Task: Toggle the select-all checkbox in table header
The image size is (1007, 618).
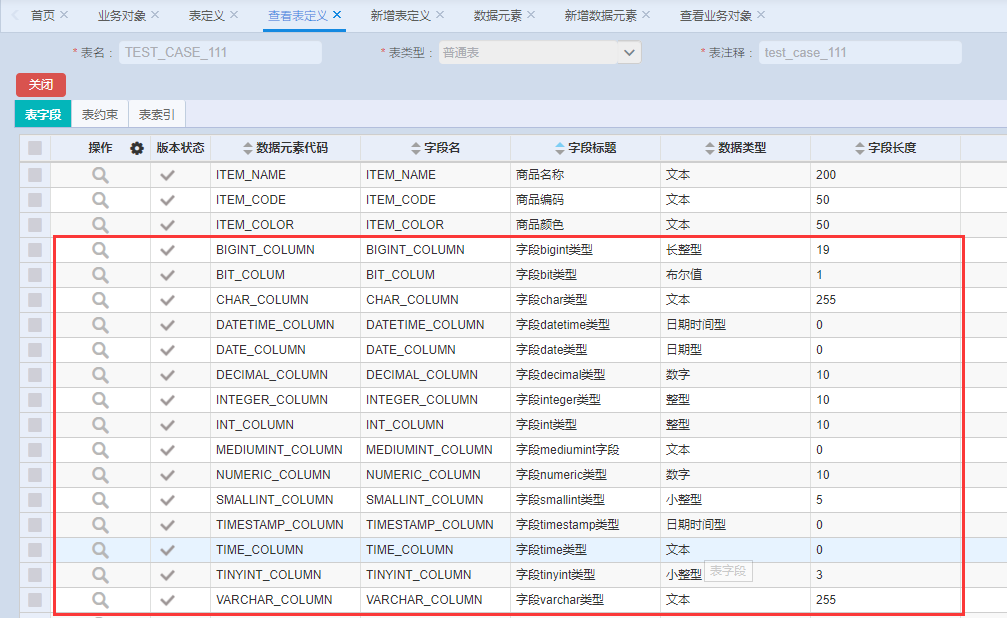Action: coord(35,148)
